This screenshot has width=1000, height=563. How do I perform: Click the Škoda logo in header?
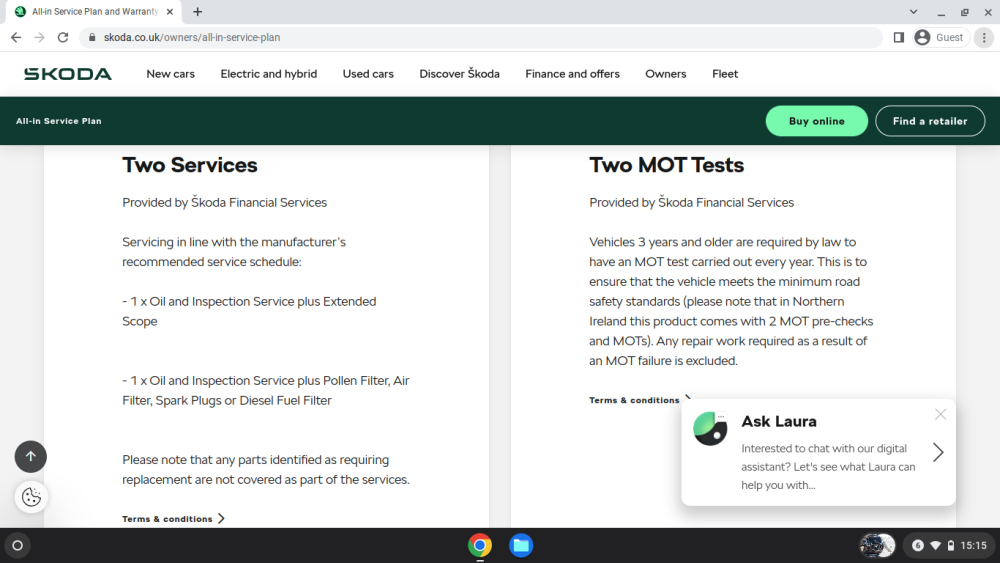tap(68, 74)
